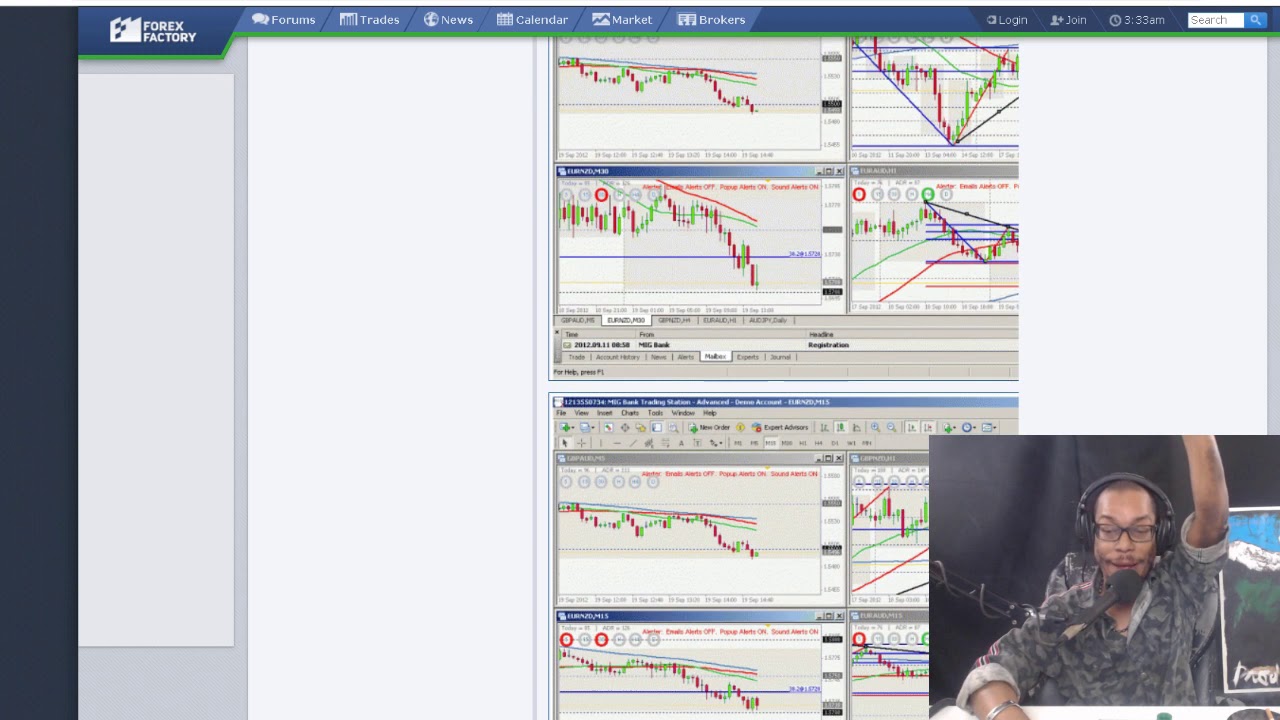Open the Trade tab in the terminal panel
This screenshot has width=1280, height=720.
pyautogui.click(x=577, y=357)
